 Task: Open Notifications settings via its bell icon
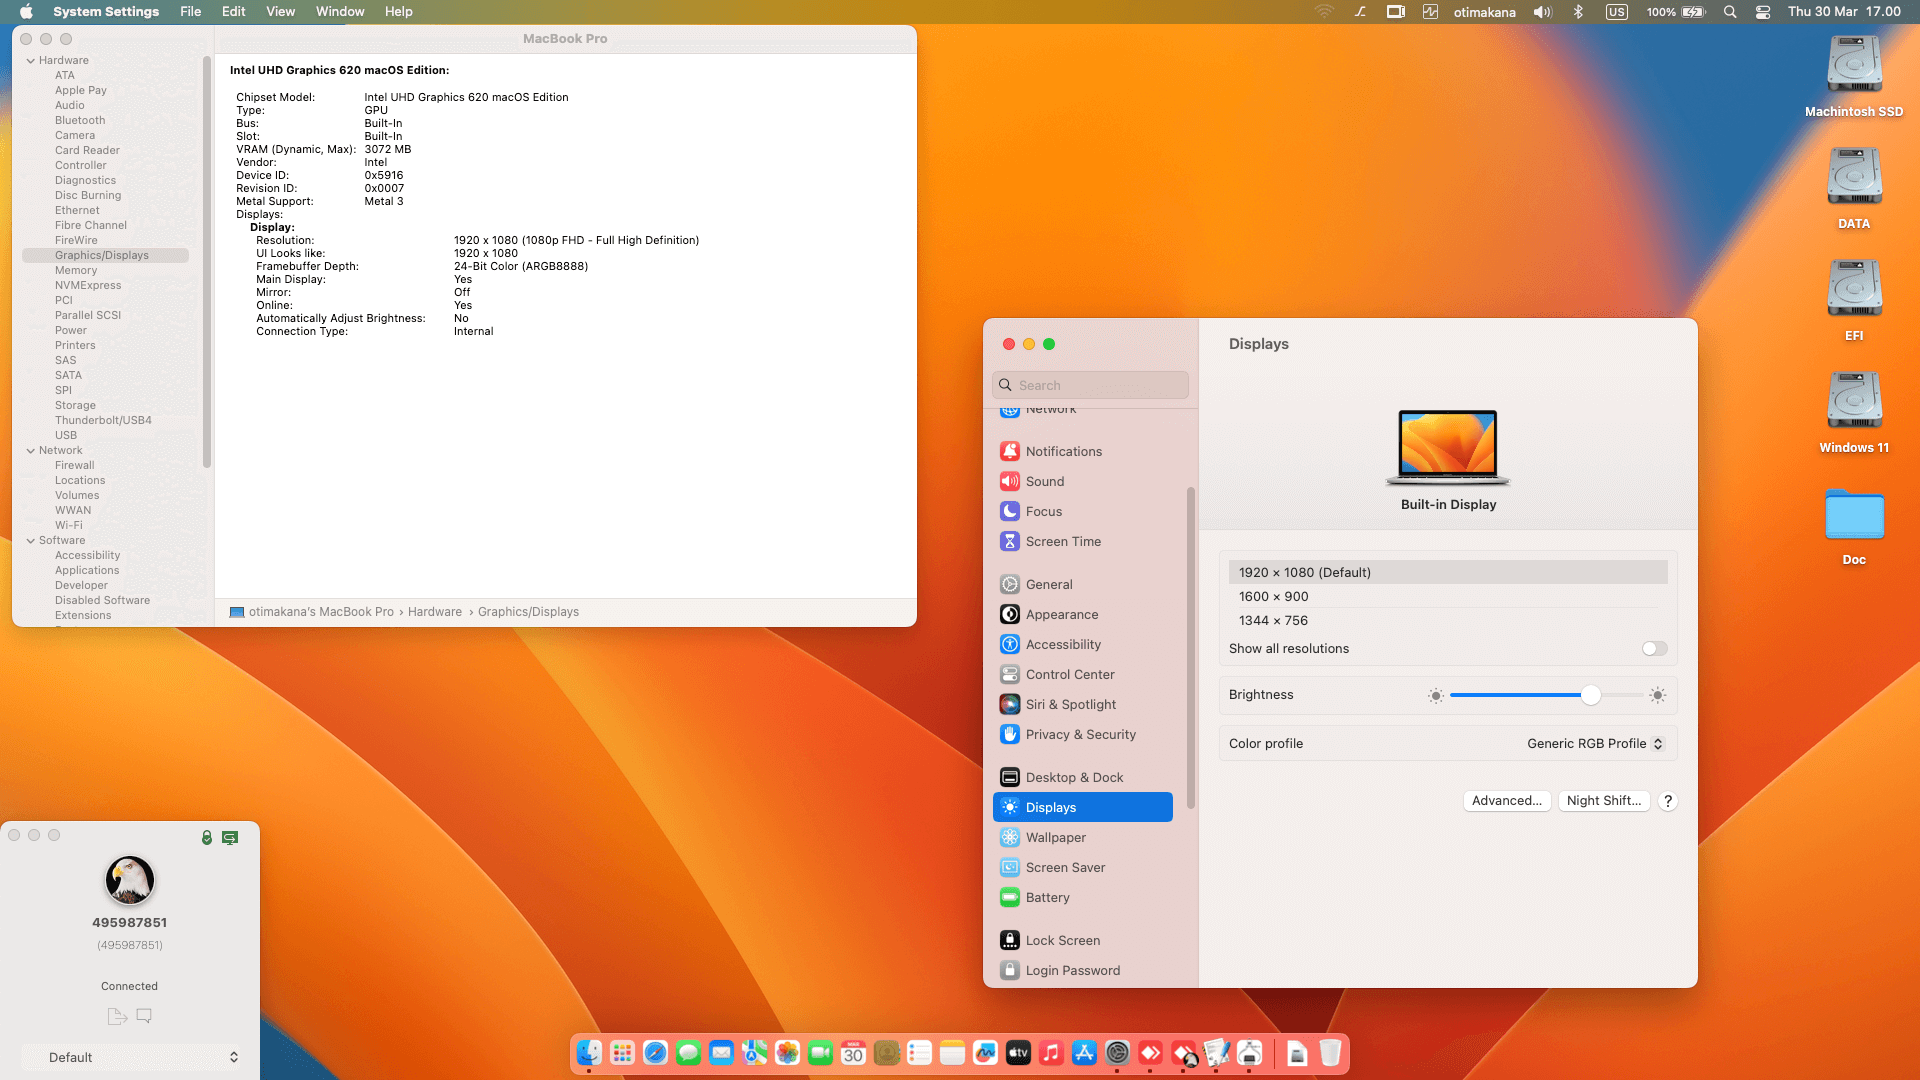(1010, 451)
